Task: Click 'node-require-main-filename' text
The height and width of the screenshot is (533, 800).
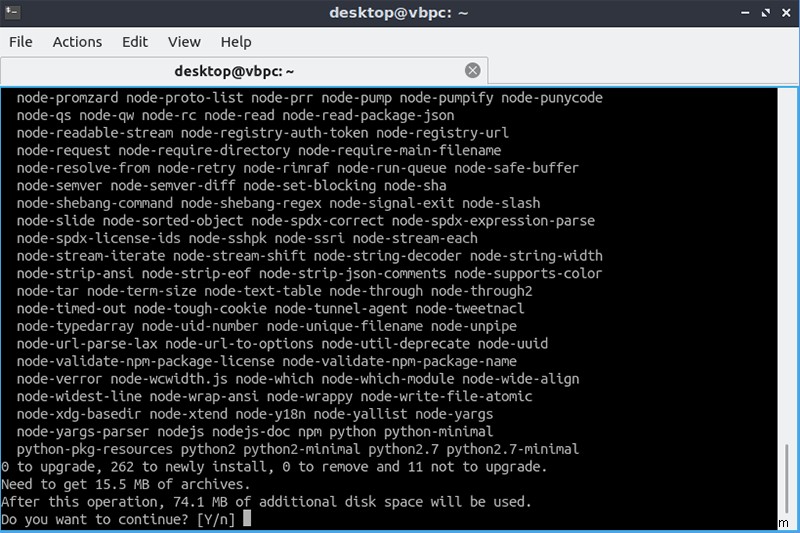Action: click(x=399, y=150)
